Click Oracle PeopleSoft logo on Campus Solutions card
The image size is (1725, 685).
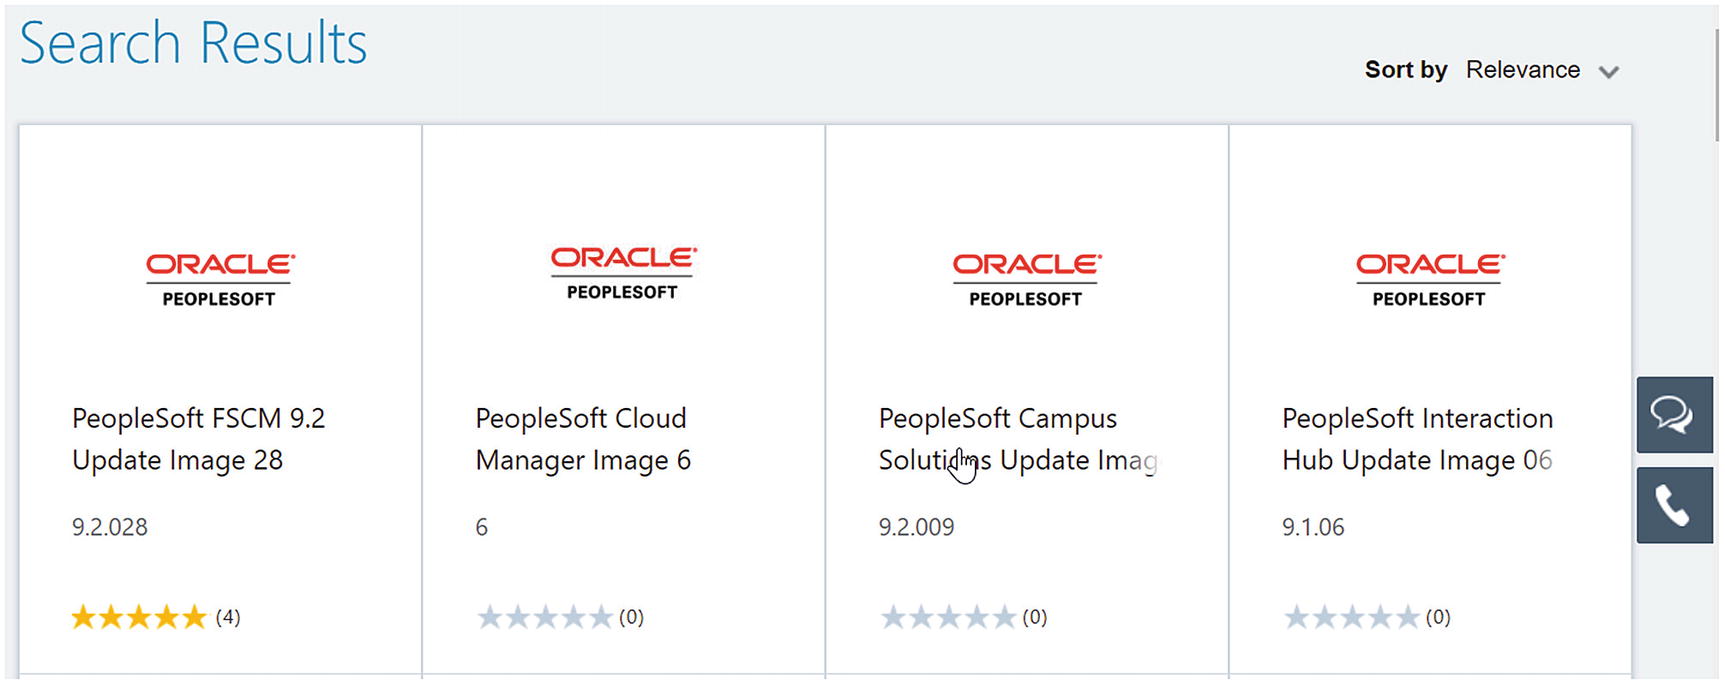point(1026,280)
